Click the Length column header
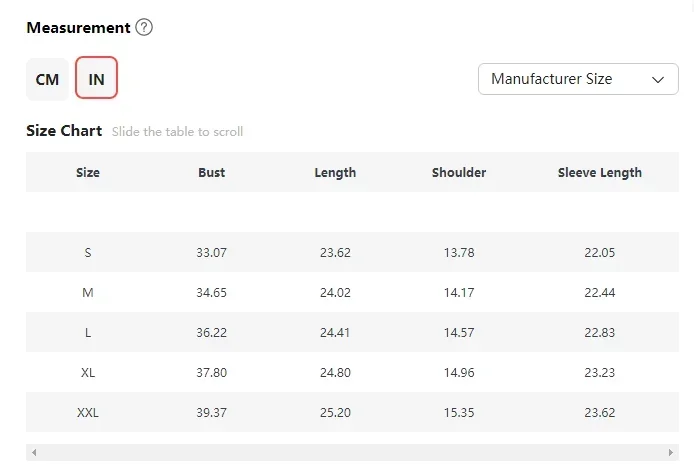 pyautogui.click(x=335, y=172)
